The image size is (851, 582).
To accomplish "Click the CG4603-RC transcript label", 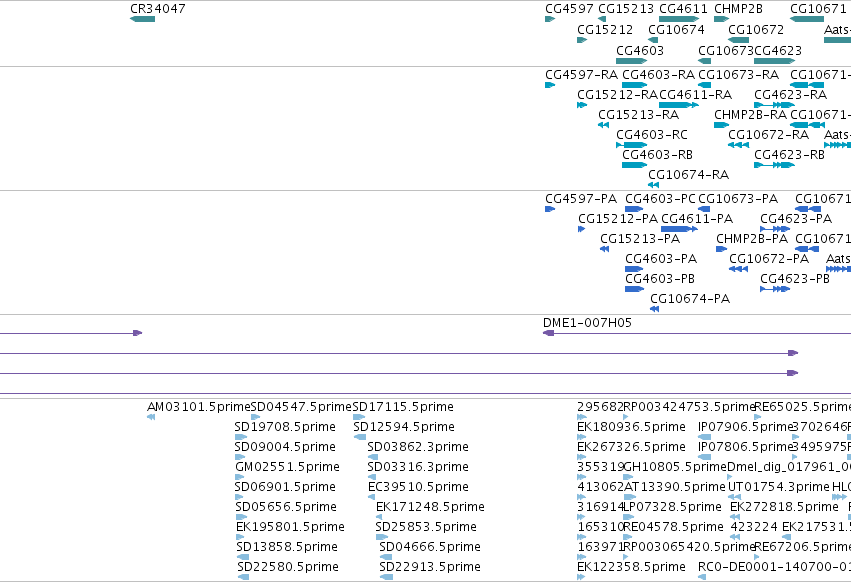I will 652,135.
